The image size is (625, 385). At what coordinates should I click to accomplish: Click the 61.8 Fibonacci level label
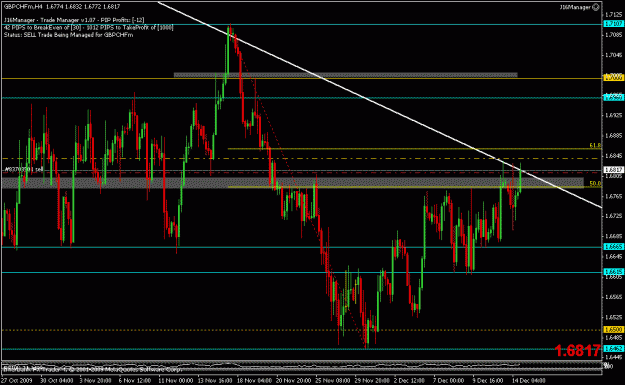click(x=595, y=145)
